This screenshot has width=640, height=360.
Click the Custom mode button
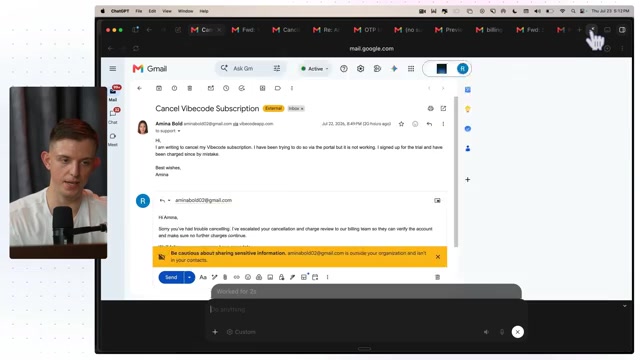pyautogui.click(x=241, y=332)
